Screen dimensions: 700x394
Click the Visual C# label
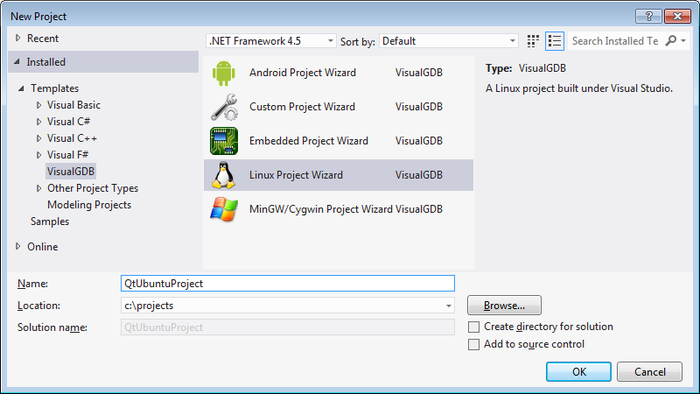(69, 121)
